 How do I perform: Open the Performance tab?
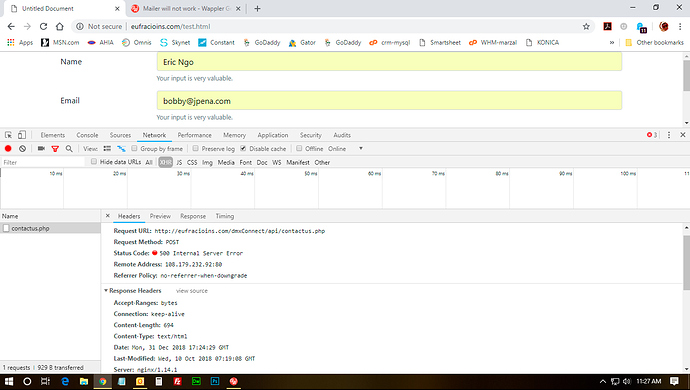click(195, 135)
